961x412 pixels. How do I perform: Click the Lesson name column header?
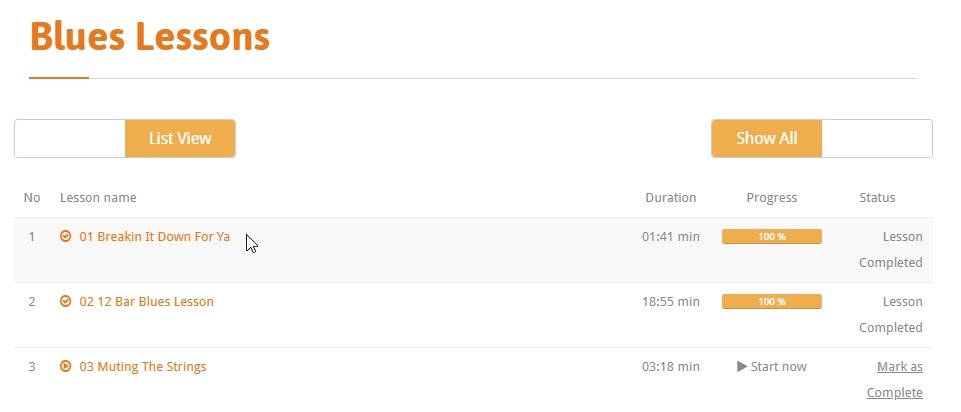98,198
